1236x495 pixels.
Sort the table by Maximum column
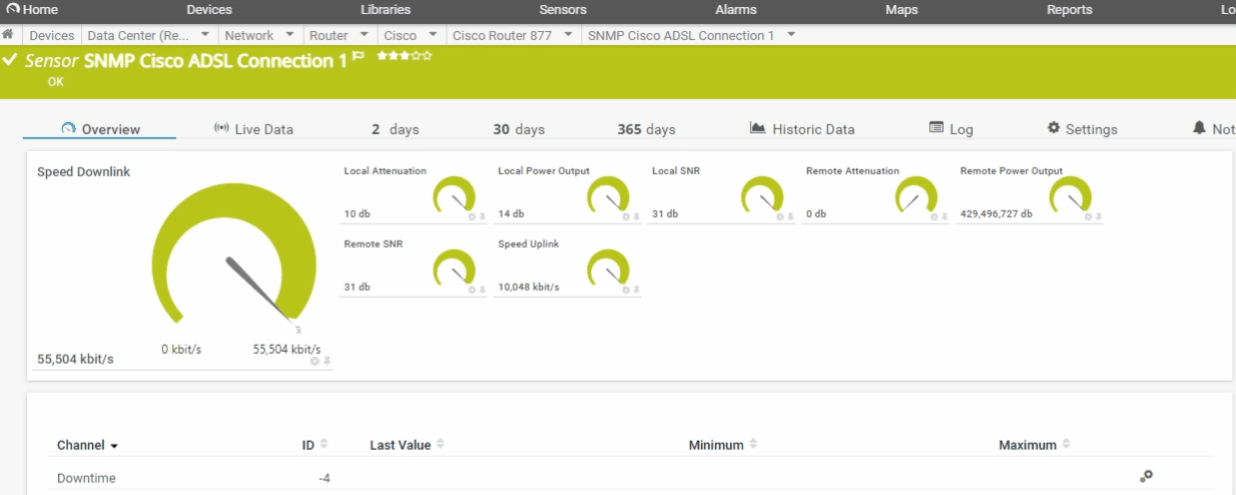tap(1033, 445)
